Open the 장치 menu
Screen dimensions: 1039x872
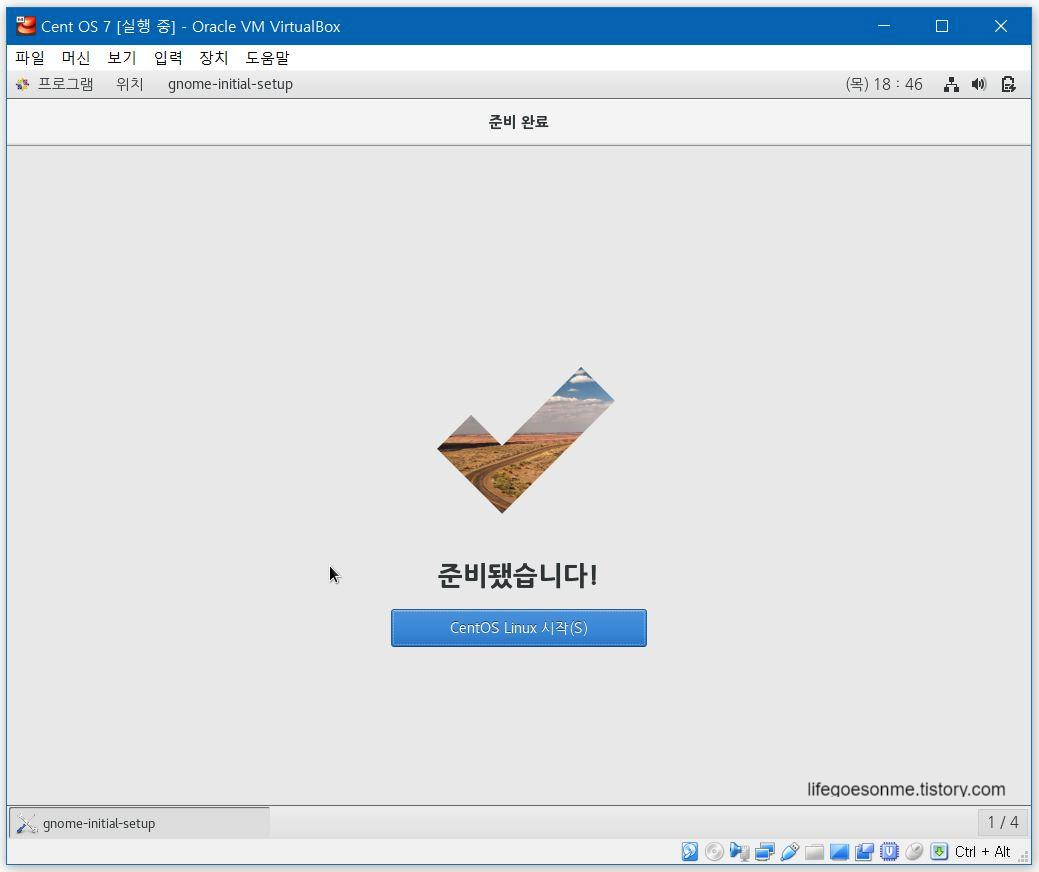(214, 58)
